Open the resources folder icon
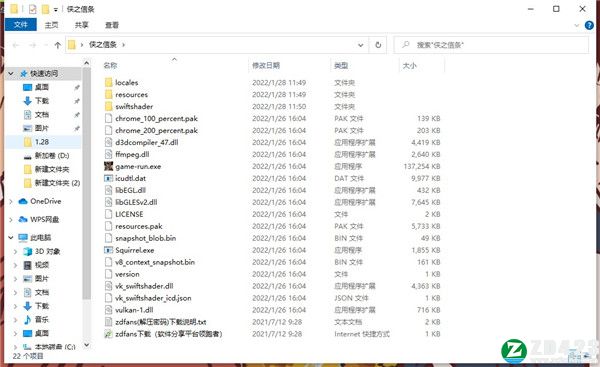 pos(109,94)
